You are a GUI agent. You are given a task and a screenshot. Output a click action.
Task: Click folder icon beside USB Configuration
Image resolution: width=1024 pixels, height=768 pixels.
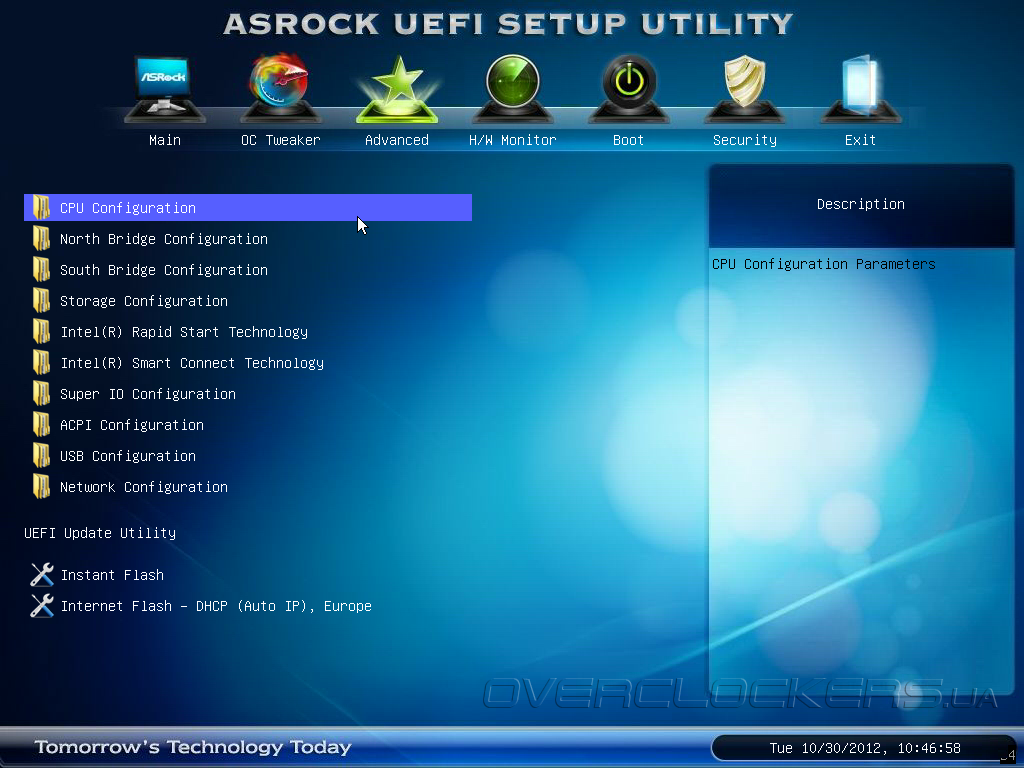coord(41,456)
